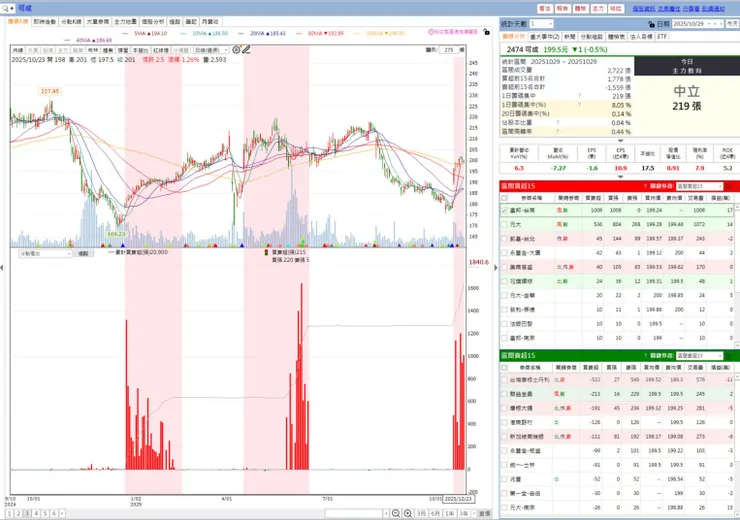
Task: Click the 今天 button
Action: [732, 24]
